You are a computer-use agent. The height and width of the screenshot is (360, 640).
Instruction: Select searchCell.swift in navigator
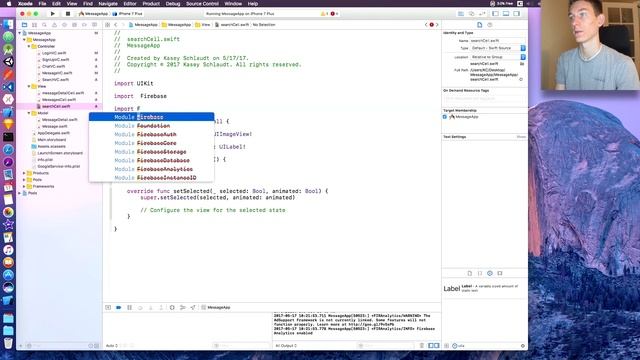pyautogui.click(x=60, y=106)
